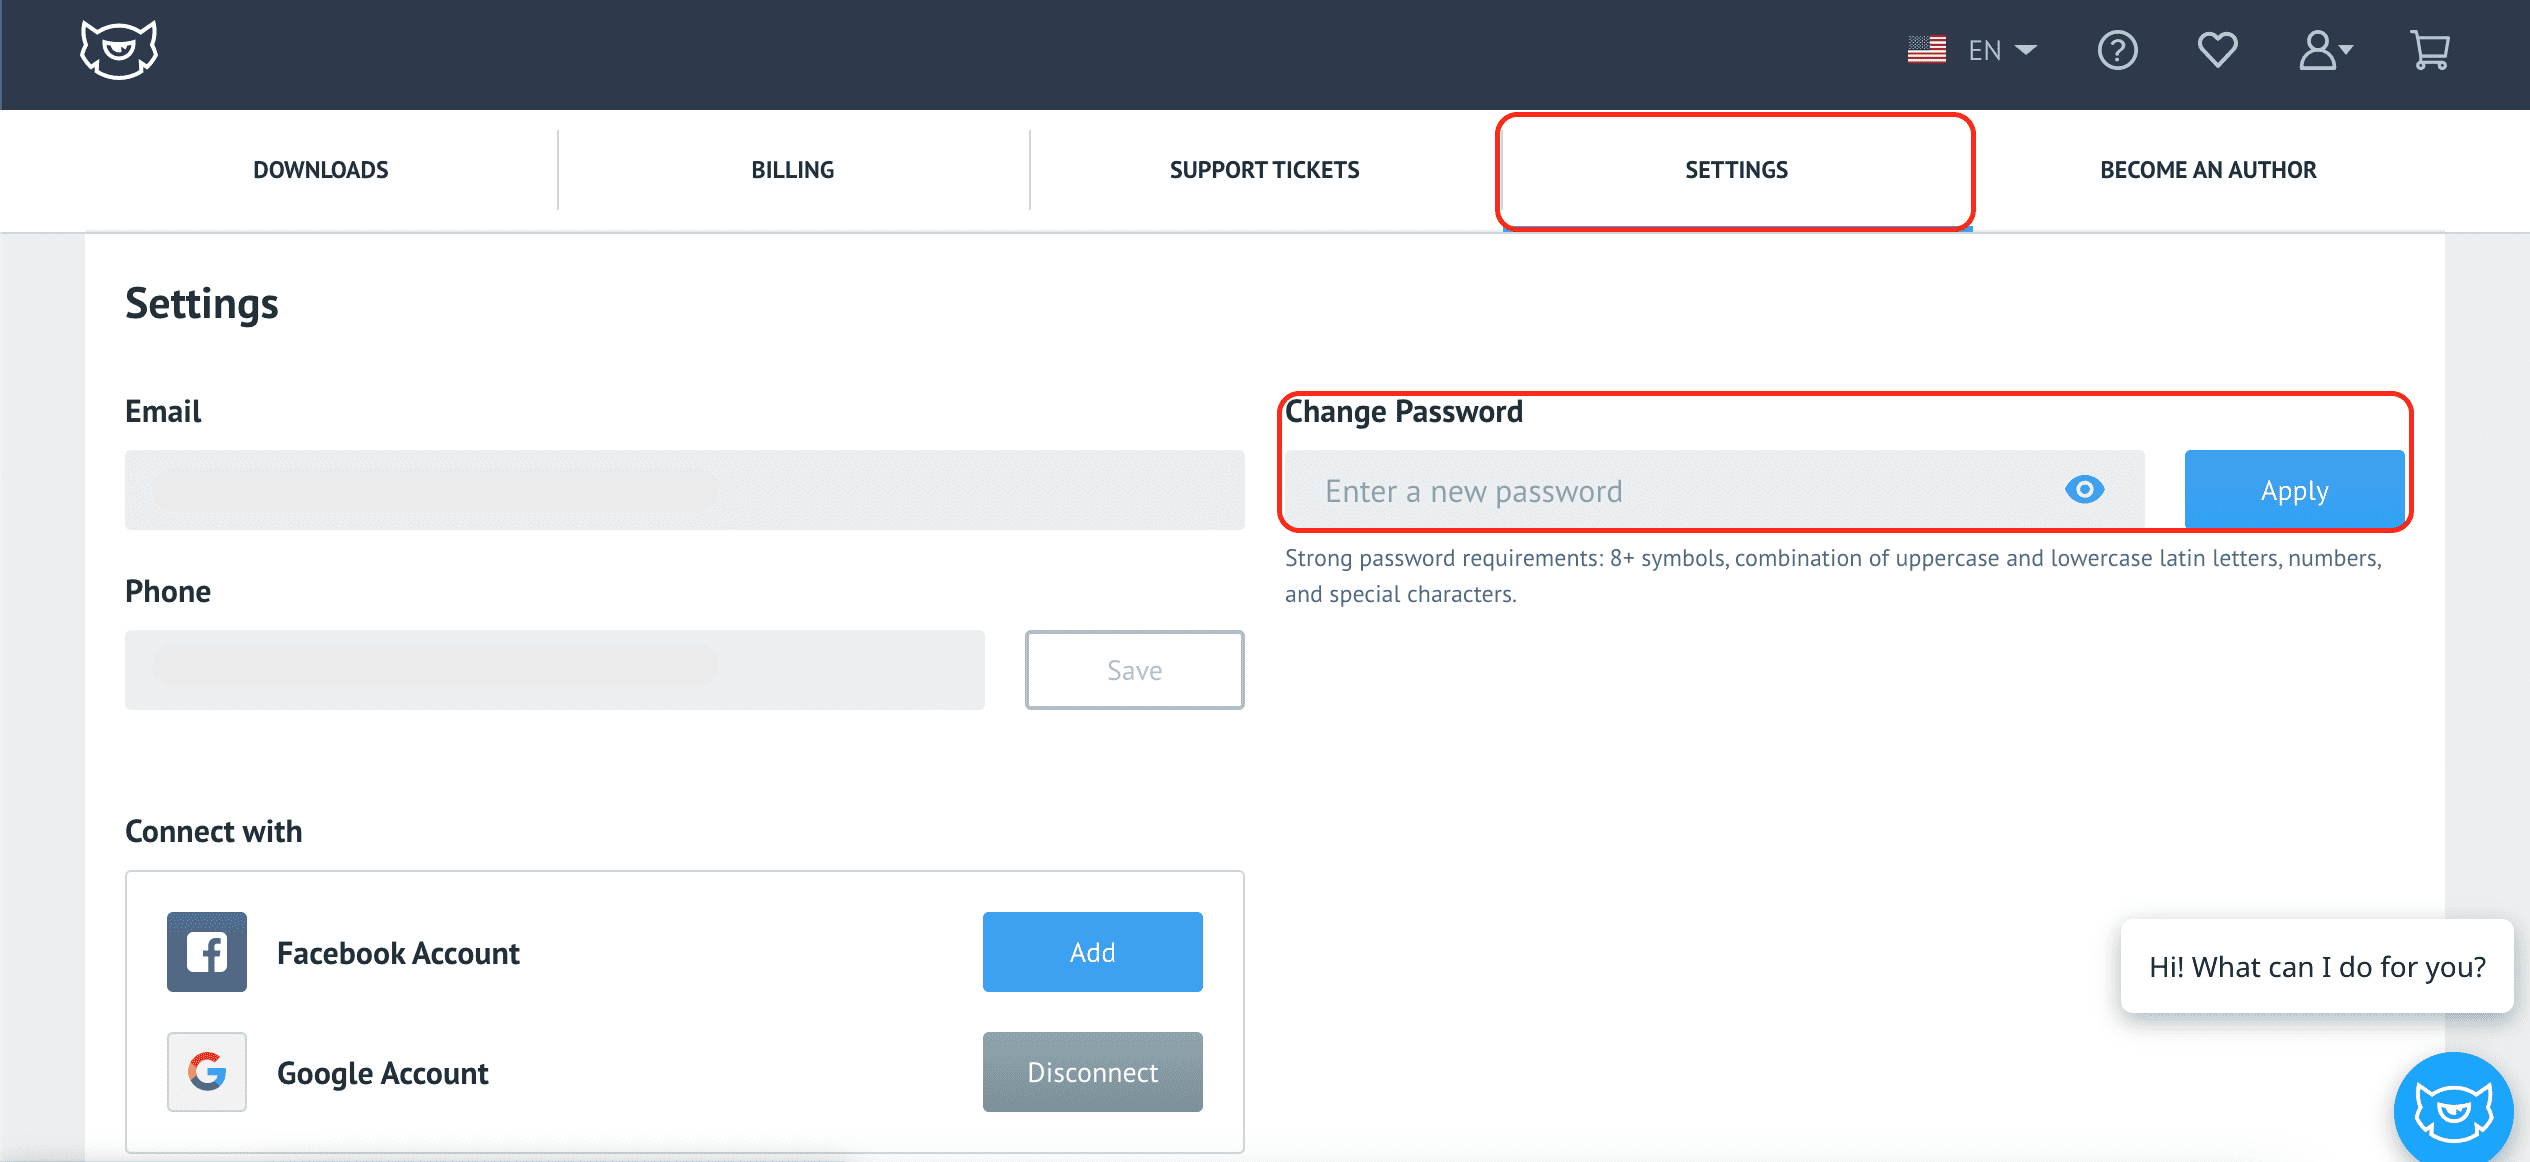Click the Google logo icon

pos(207,1072)
